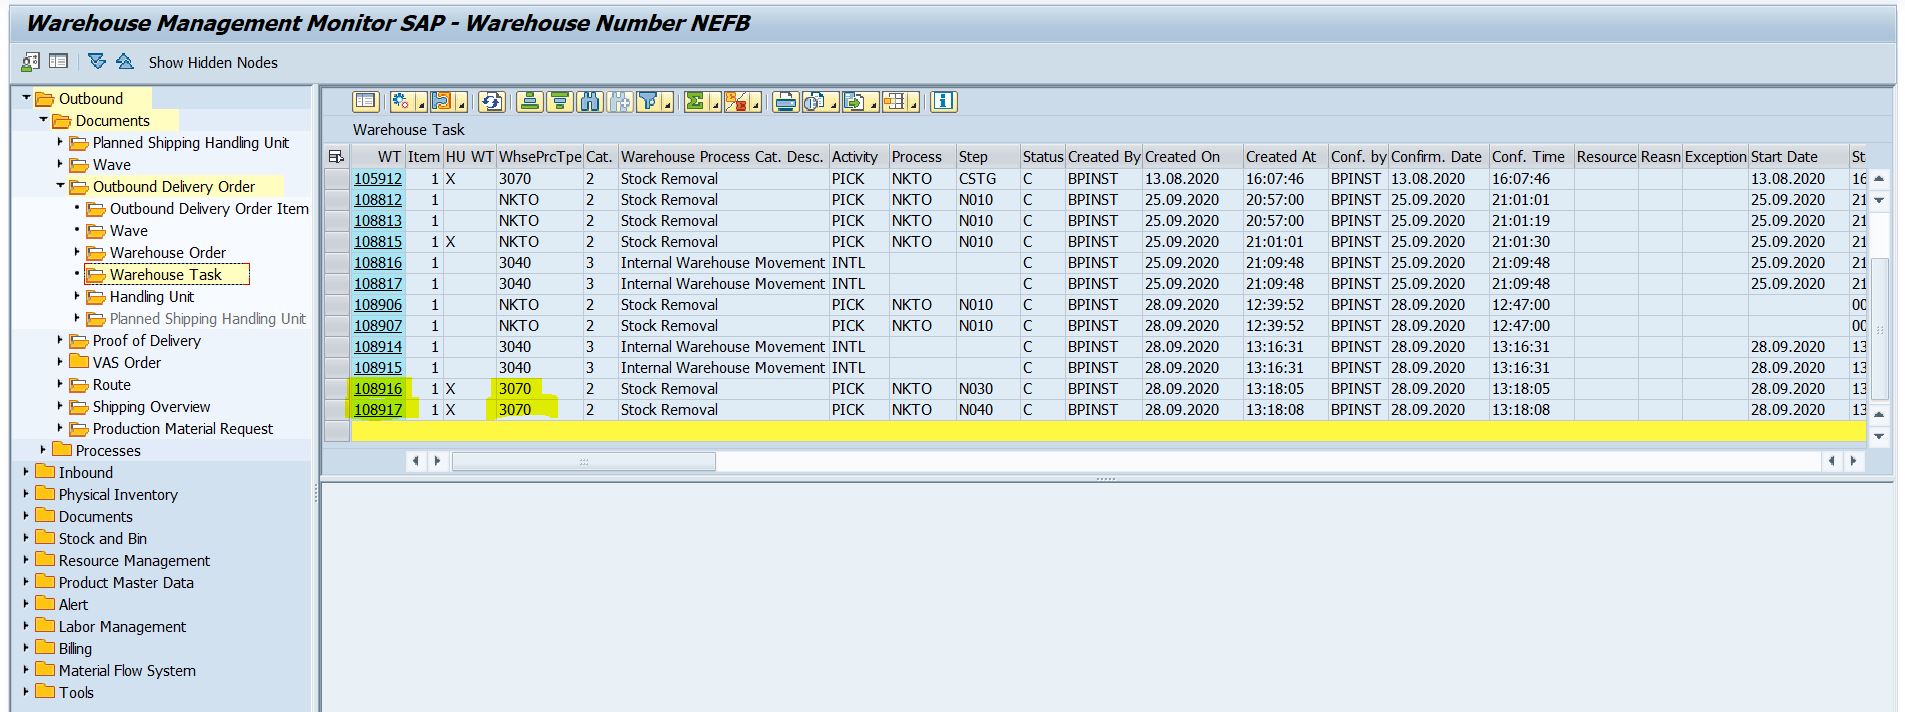Open Find with the binoculars icon
Viewport: 1905px width, 712px height.
[x=590, y=101]
